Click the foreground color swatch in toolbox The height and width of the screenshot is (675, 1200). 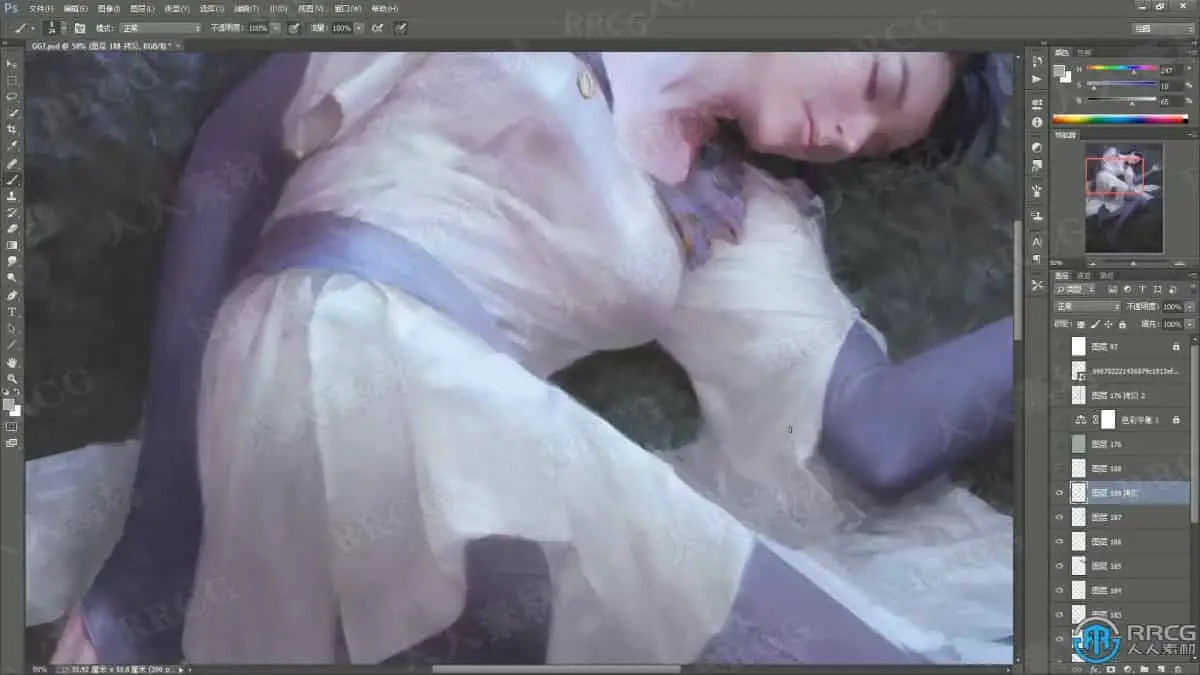(9, 404)
